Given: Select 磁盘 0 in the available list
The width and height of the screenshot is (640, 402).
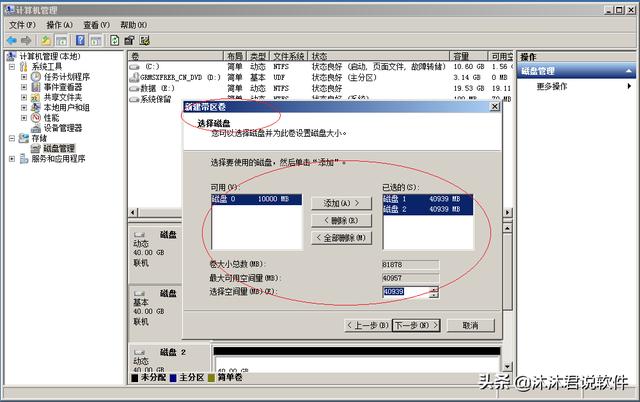Looking at the screenshot, I should pos(256,199).
